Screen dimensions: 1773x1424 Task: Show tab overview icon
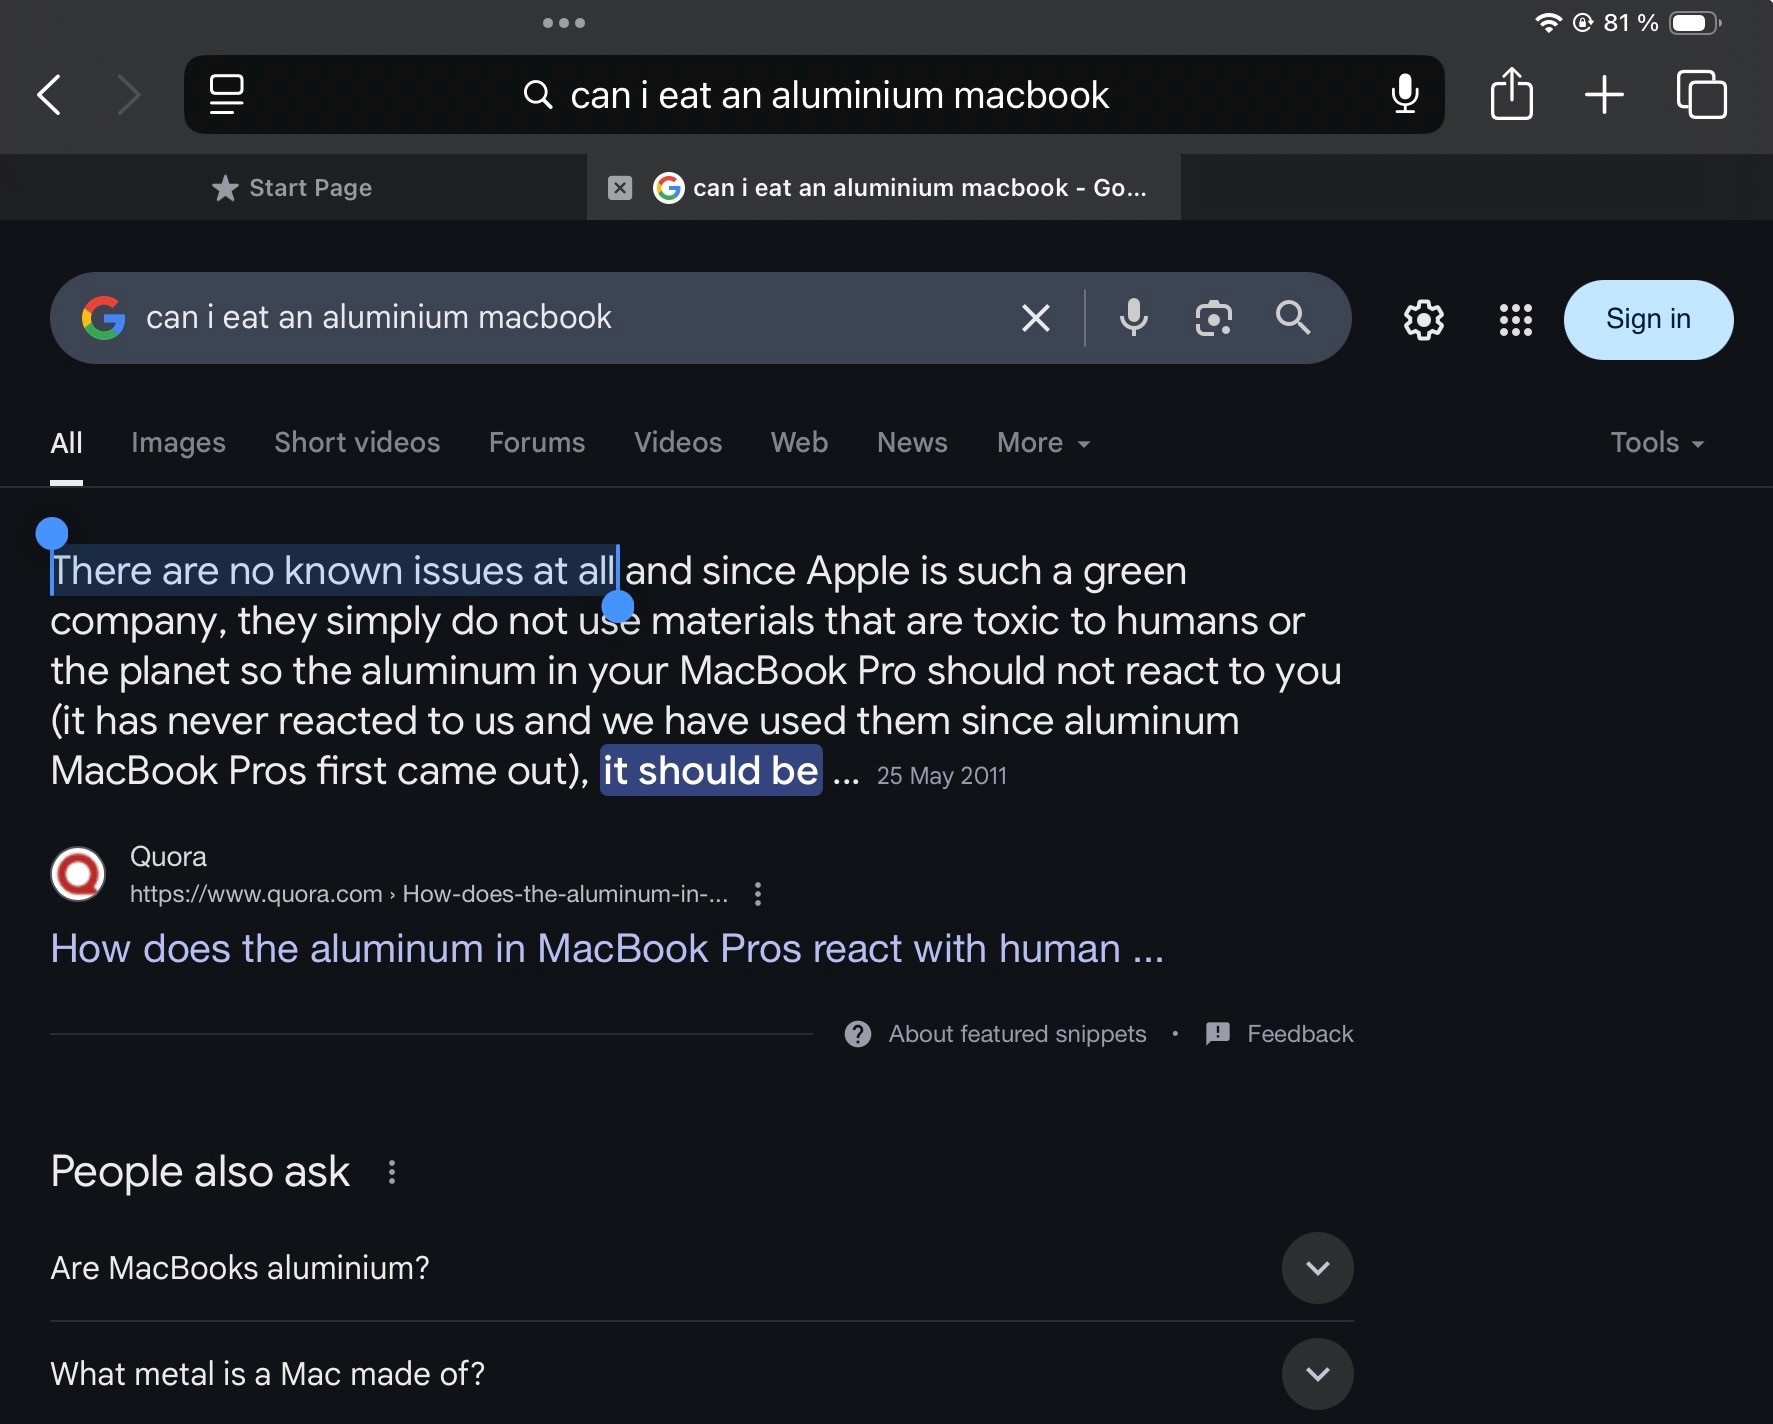pyautogui.click(x=1701, y=94)
